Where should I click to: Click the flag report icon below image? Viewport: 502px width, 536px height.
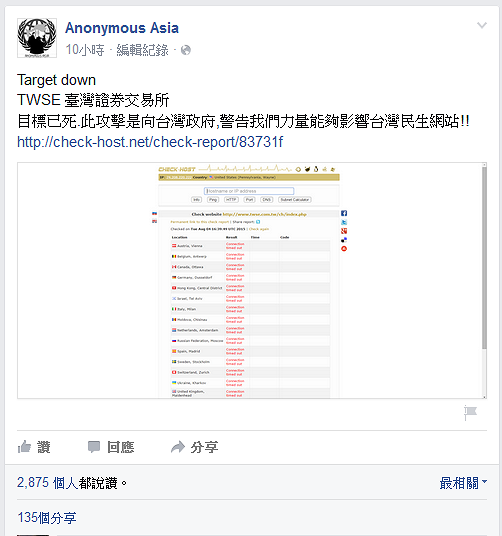470,412
